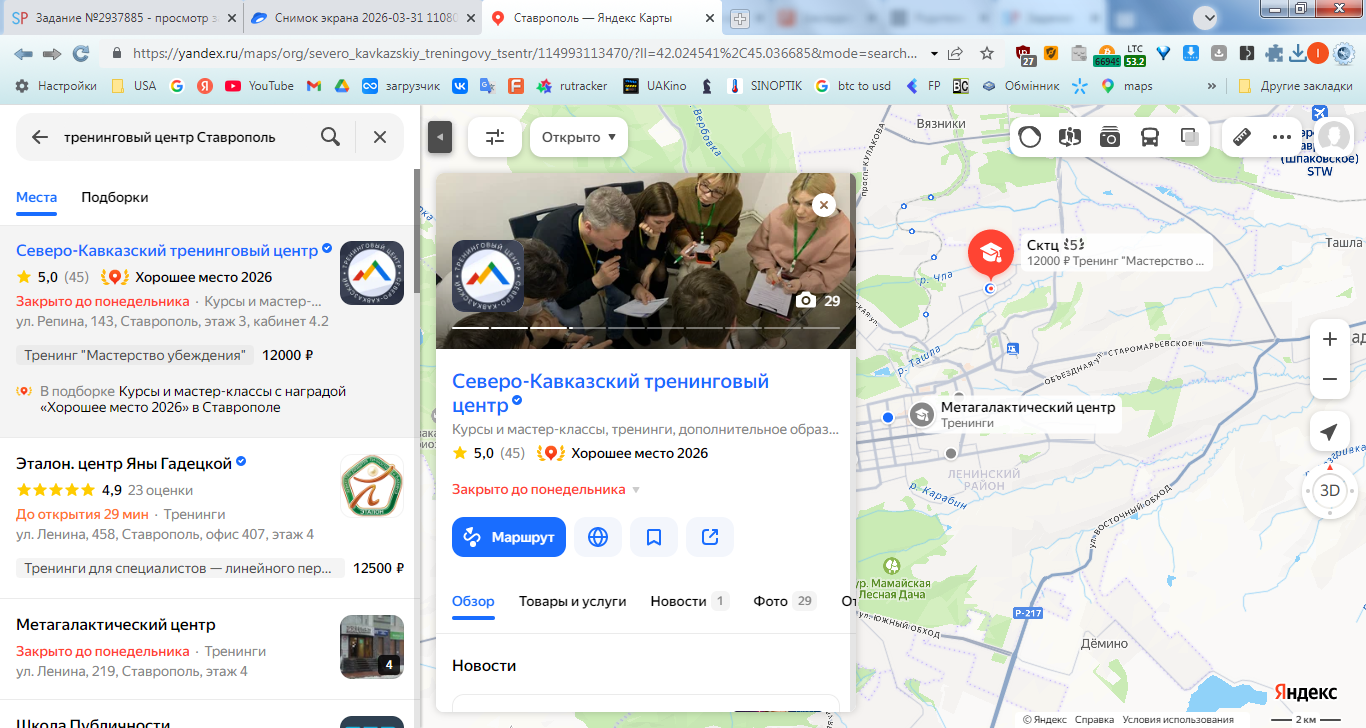Toggle the traffic layer icon
The width and height of the screenshot is (1366, 728).
click(x=1029, y=137)
